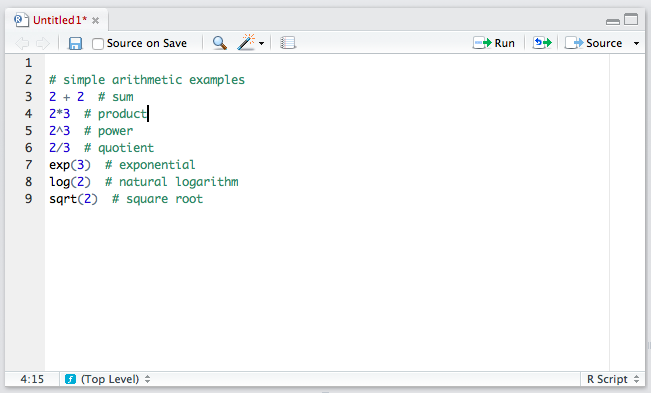Image resolution: width=651 pixels, height=393 pixels.
Task: Click the code tools magic wand icon
Action: [246, 42]
